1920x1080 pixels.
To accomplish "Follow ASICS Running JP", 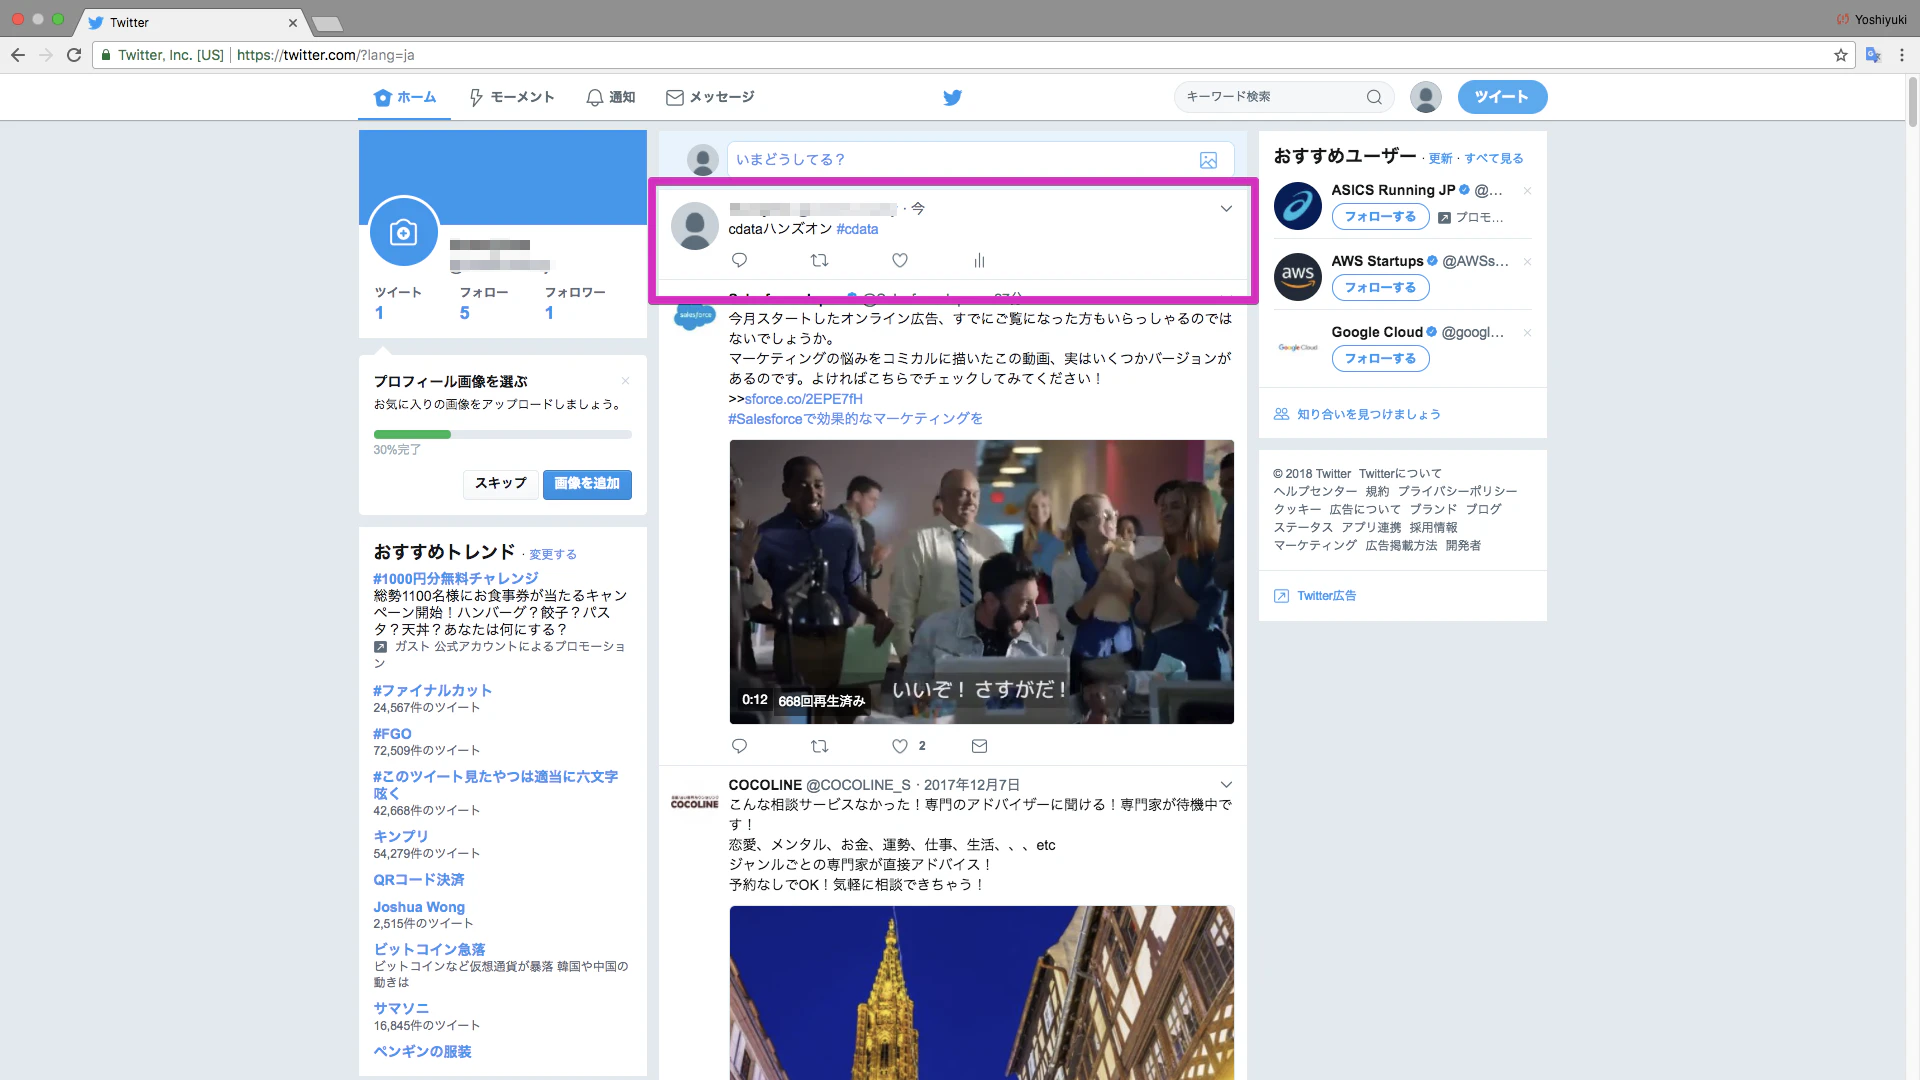I will tap(1380, 217).
